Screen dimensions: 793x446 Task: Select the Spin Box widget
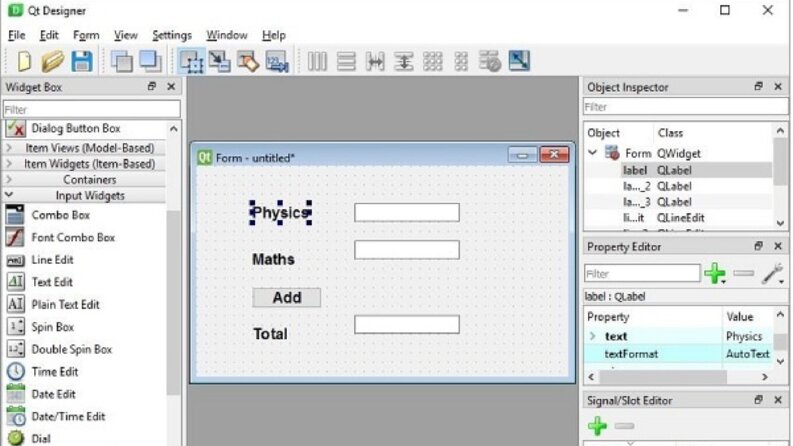(40, 327)
